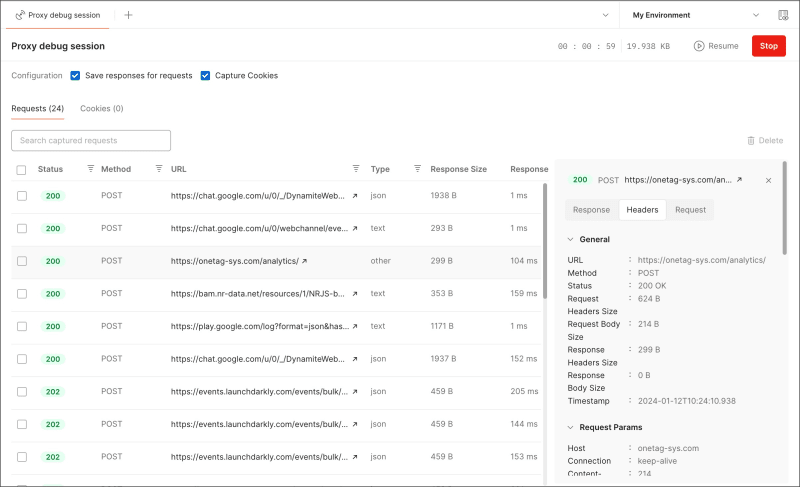Click the keep-alive Connection value
Screen dimensions: 800x487
[657, 461]
